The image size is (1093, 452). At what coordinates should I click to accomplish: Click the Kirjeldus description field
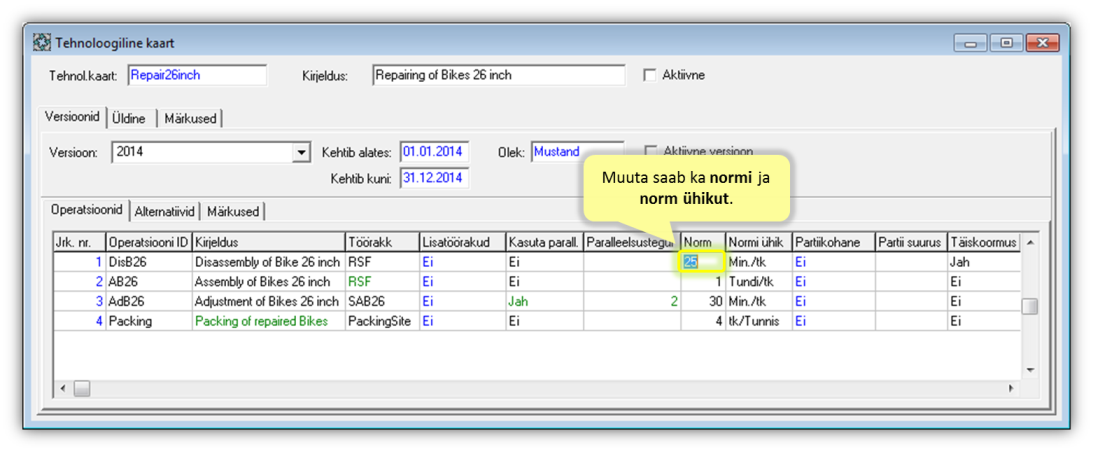(x=498, y=75)
